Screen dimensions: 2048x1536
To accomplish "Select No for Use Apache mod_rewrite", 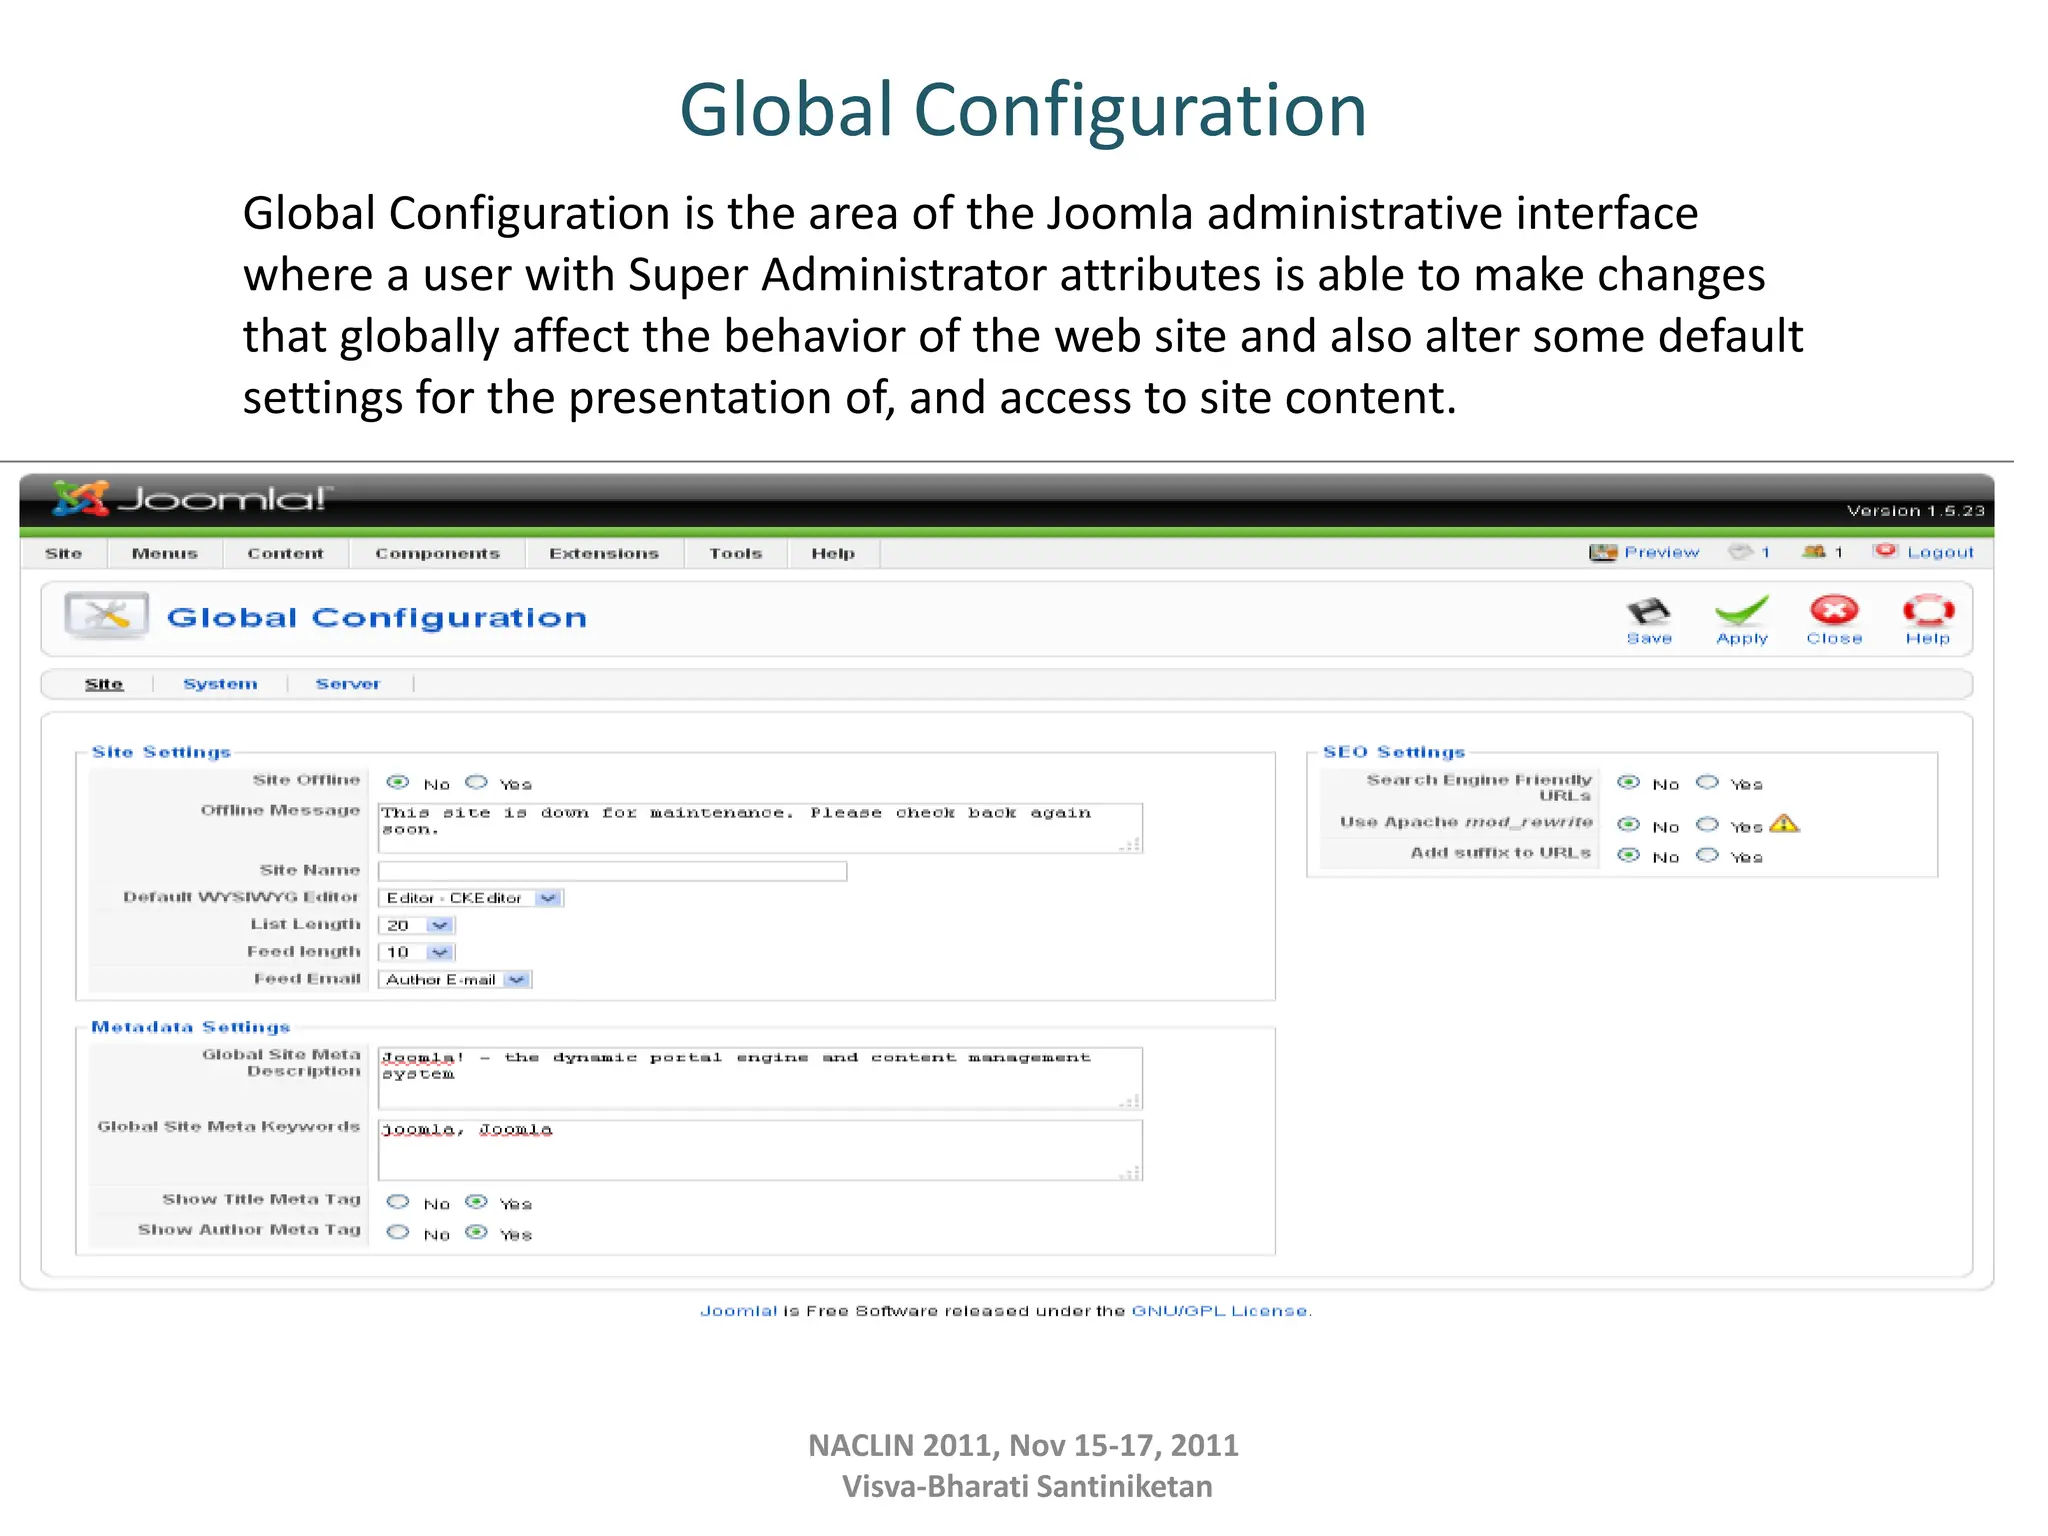I will [1629, 825].
